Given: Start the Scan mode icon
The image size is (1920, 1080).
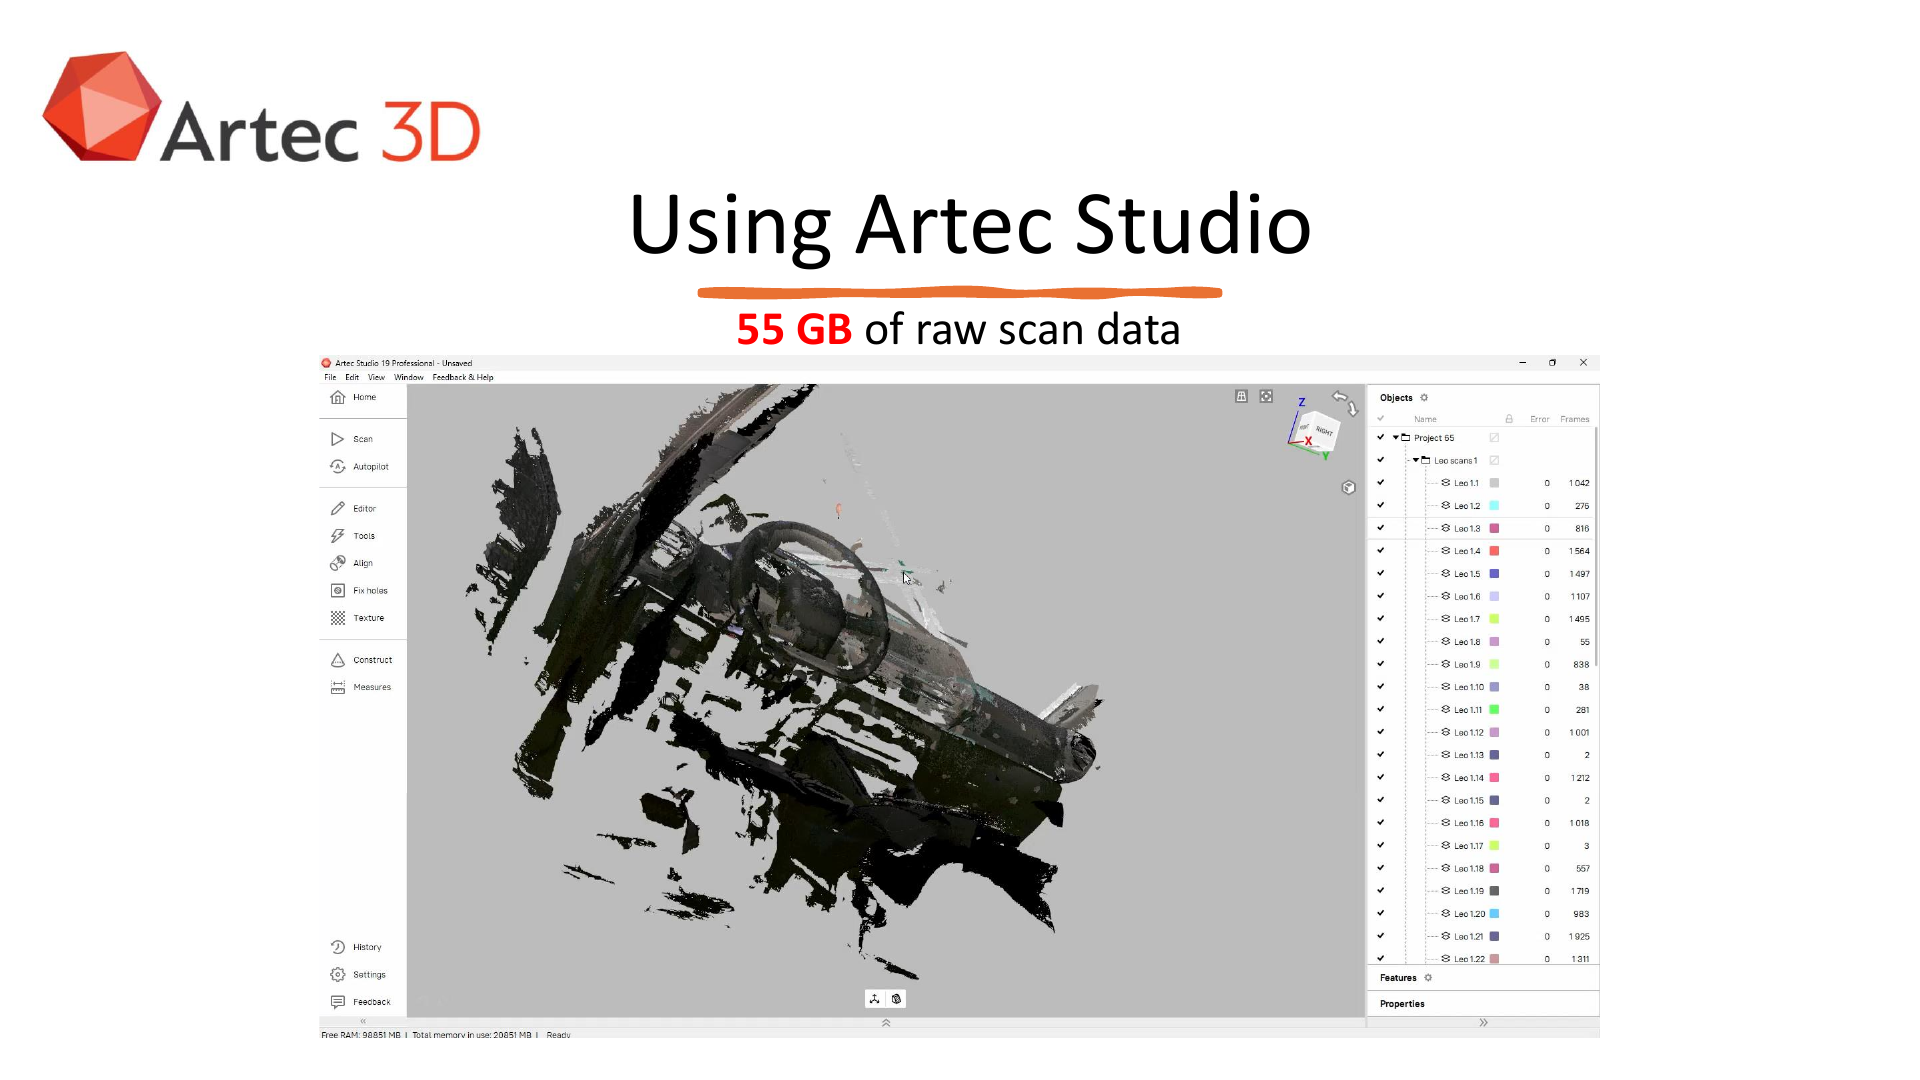Looking at the screenshot, I should tap(338, 439).
